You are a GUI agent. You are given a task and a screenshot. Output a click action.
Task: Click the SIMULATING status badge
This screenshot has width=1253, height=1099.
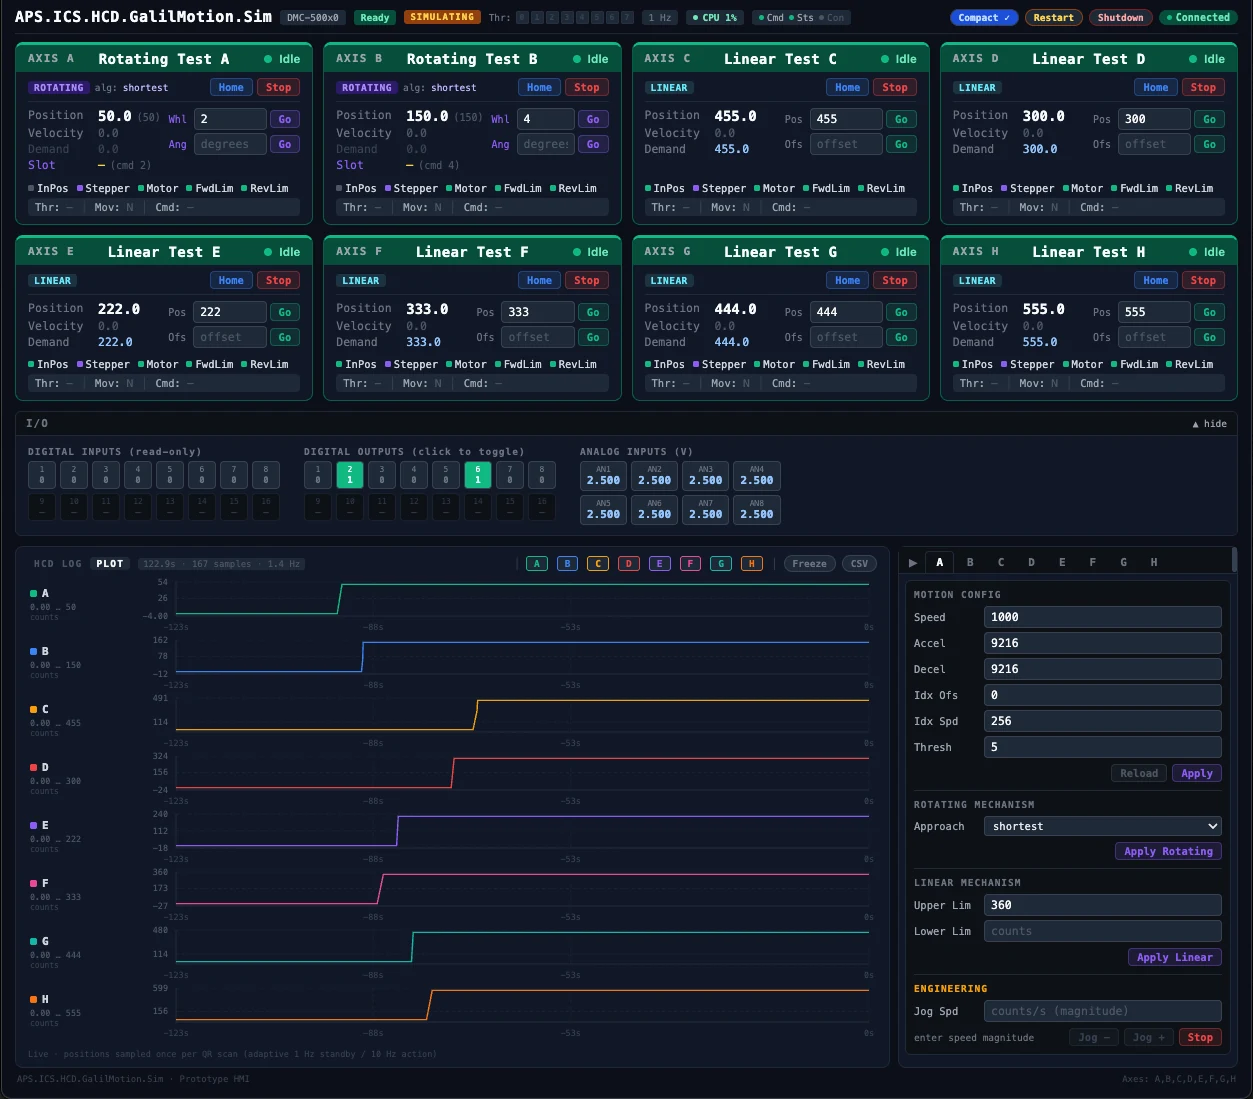click(442, 18)
